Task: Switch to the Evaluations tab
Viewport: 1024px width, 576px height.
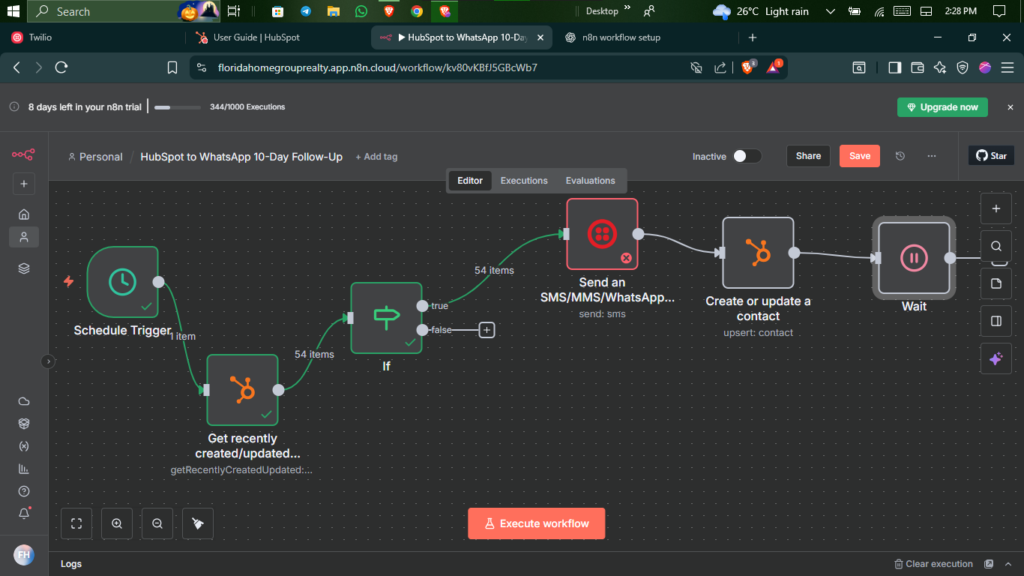Action: (x=590, y=181)
